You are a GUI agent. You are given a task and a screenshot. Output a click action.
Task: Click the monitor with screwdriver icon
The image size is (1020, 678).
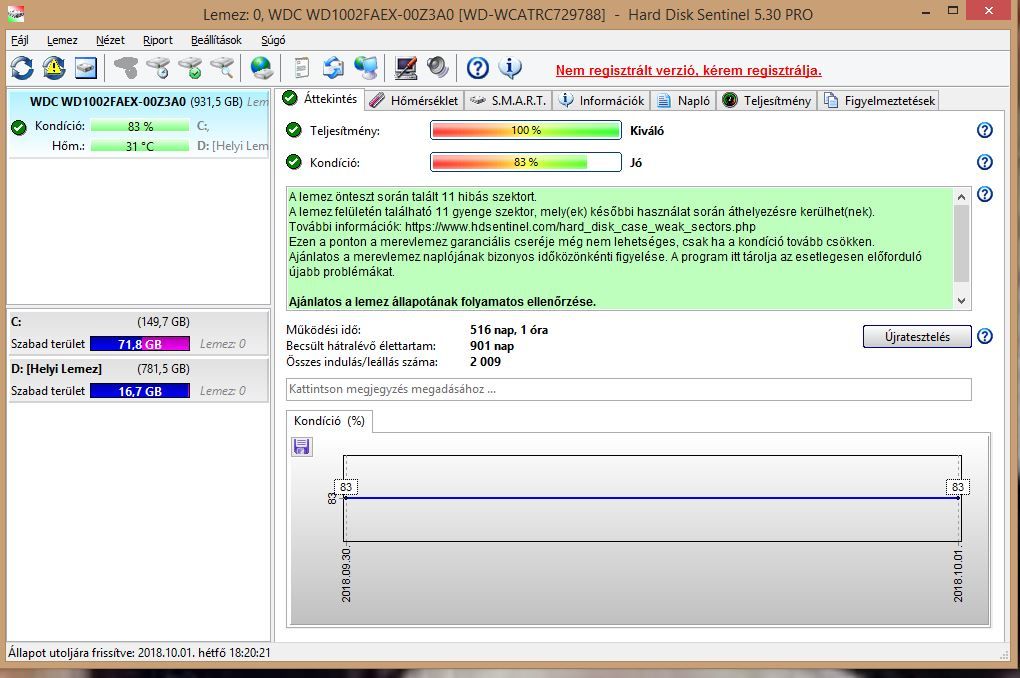point(406,68)
